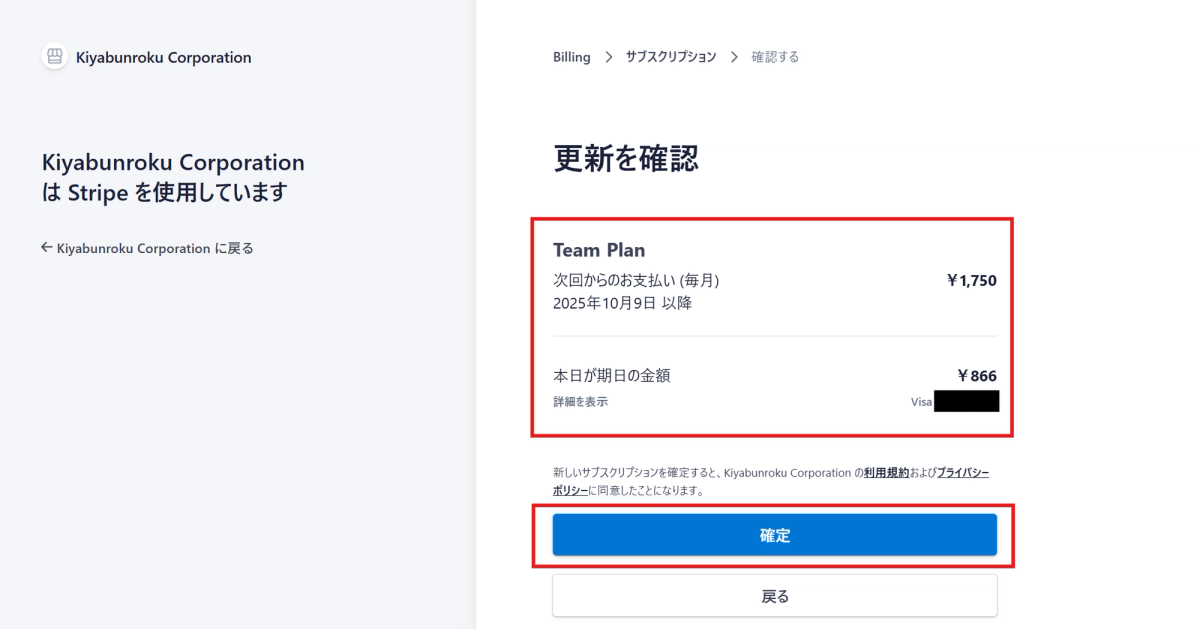Click the chevron after Billing breadcrumb
1200x629 pixels.
pyautogui.click(x=608, y=57)
